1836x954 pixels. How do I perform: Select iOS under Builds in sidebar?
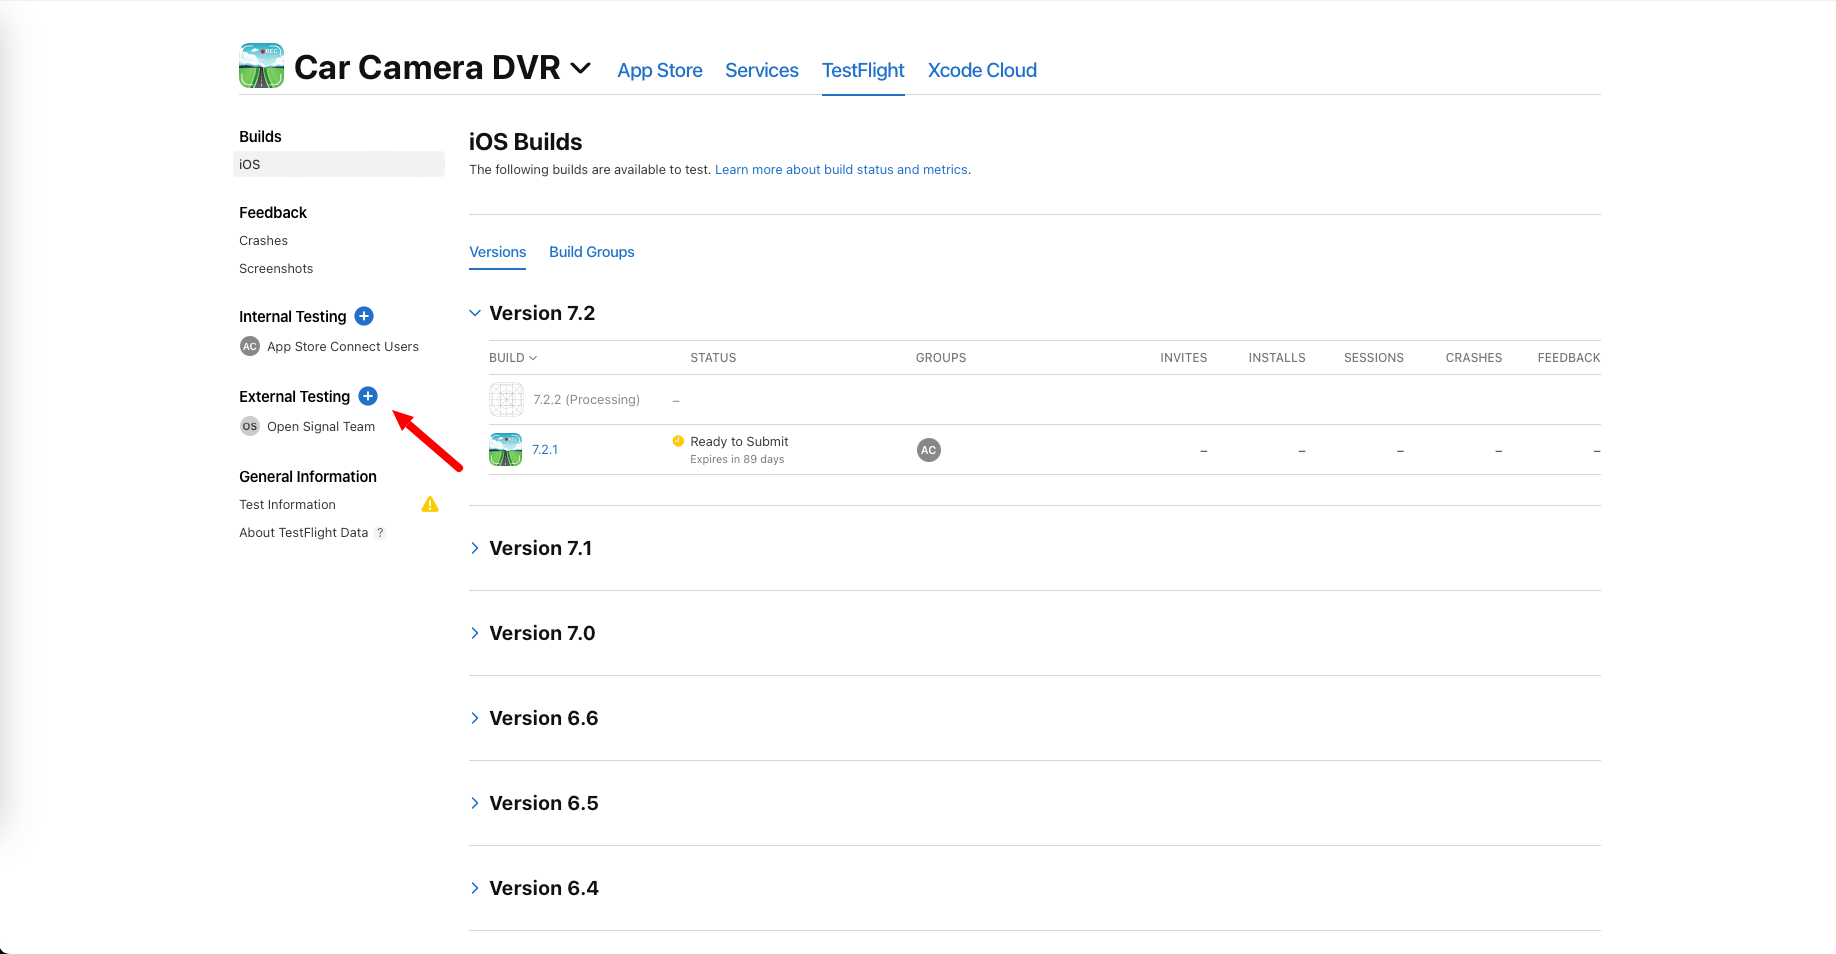click(339, 164)
